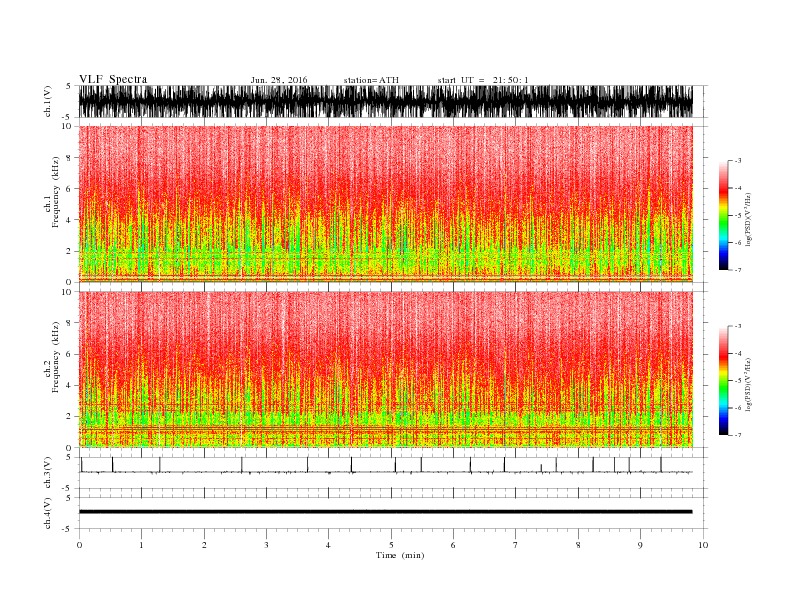Click the "4" kHz tick on ch.1 spectrogram

pyautogui.click(x=69, y=220)
